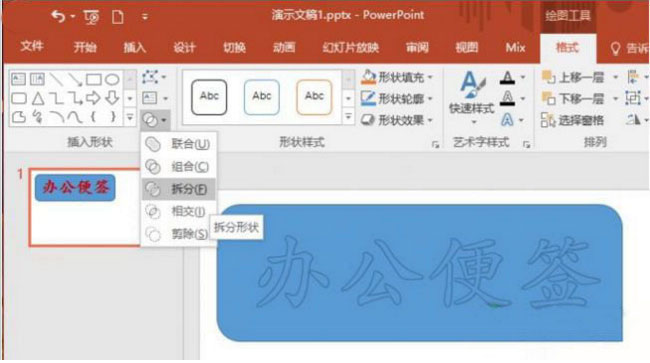Open 选择窗格 selection pane
Viewport: 650px width, 363px height.
point(572,121)
